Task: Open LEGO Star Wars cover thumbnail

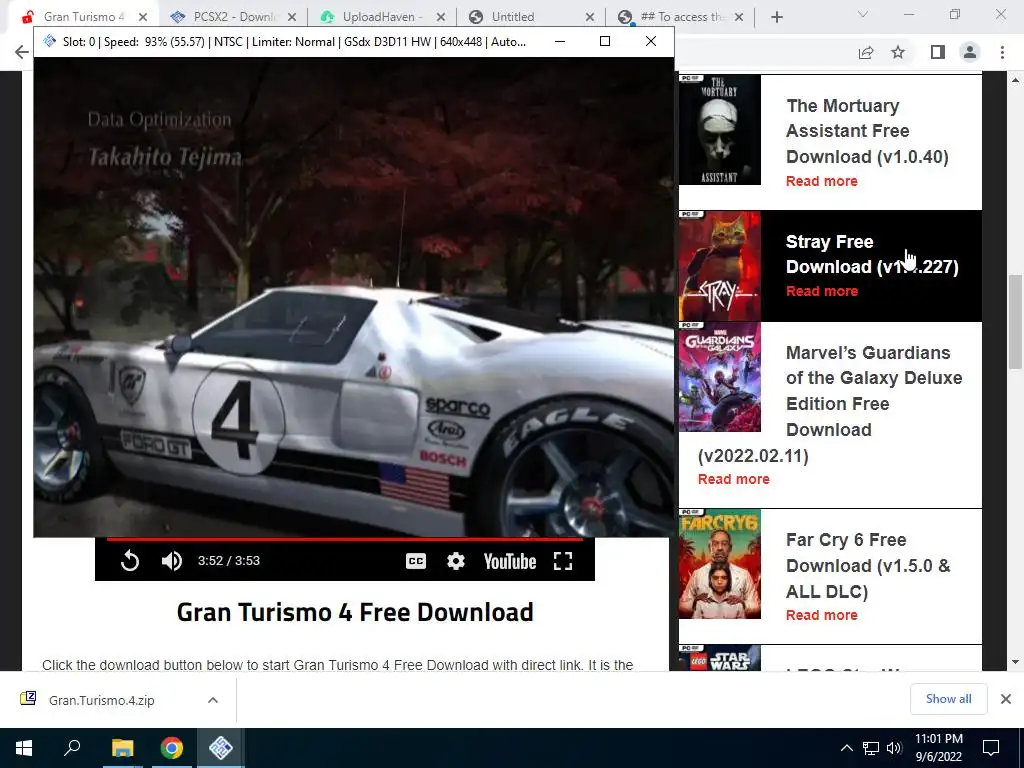Action: (x=720, y=658)
